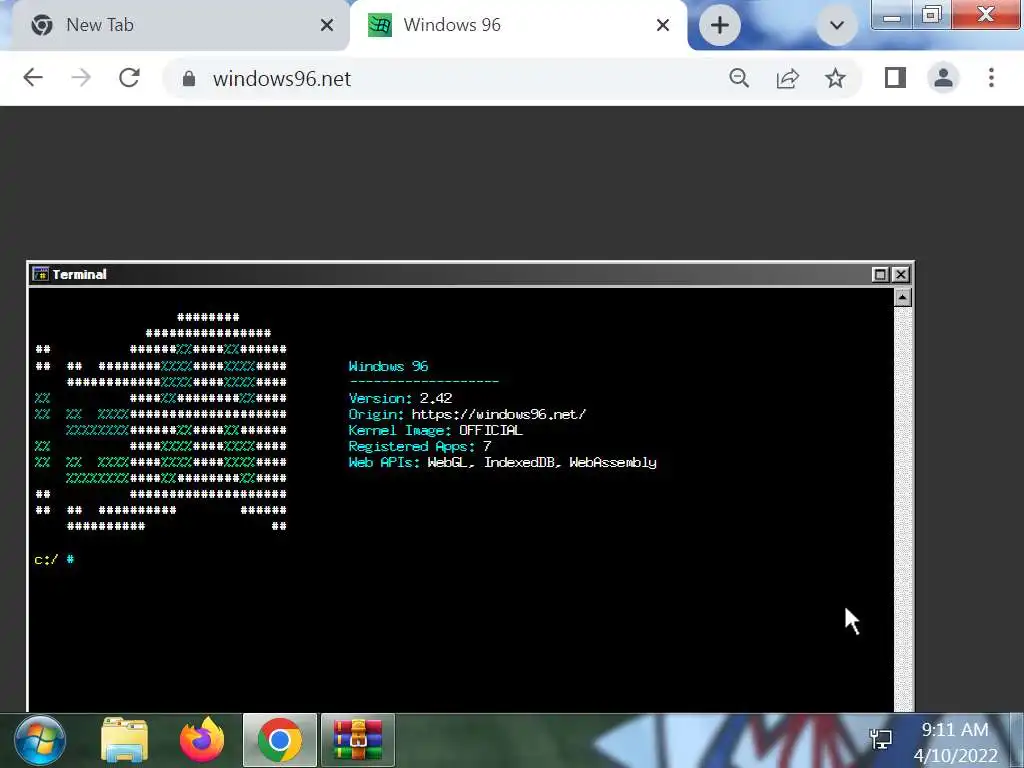Click the 'Registered Apps: 7' line

click(x=420, y=447)
